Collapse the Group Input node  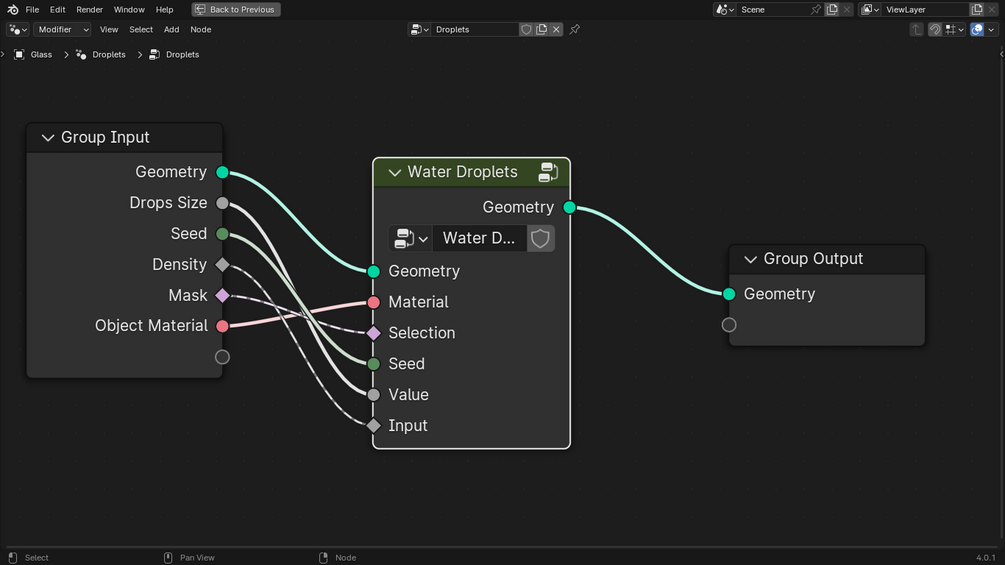point(47,138)
